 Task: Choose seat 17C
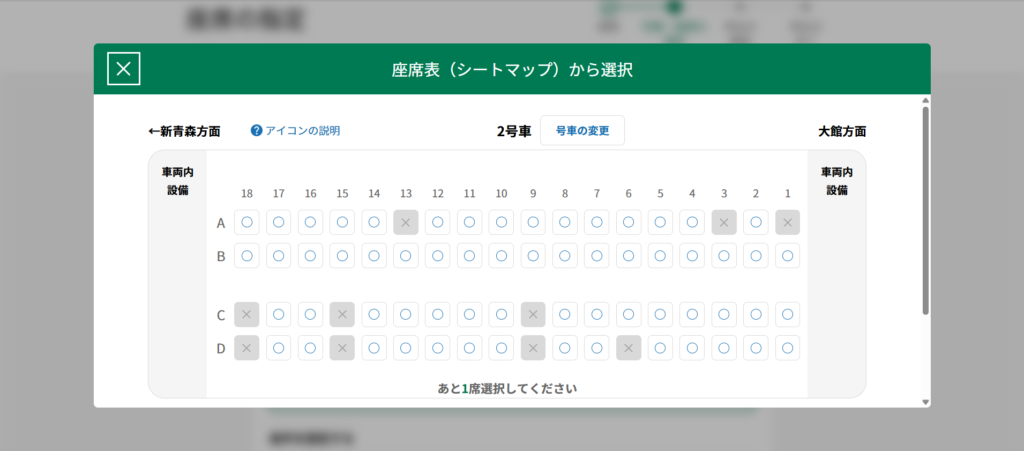(x=279, y=315)
